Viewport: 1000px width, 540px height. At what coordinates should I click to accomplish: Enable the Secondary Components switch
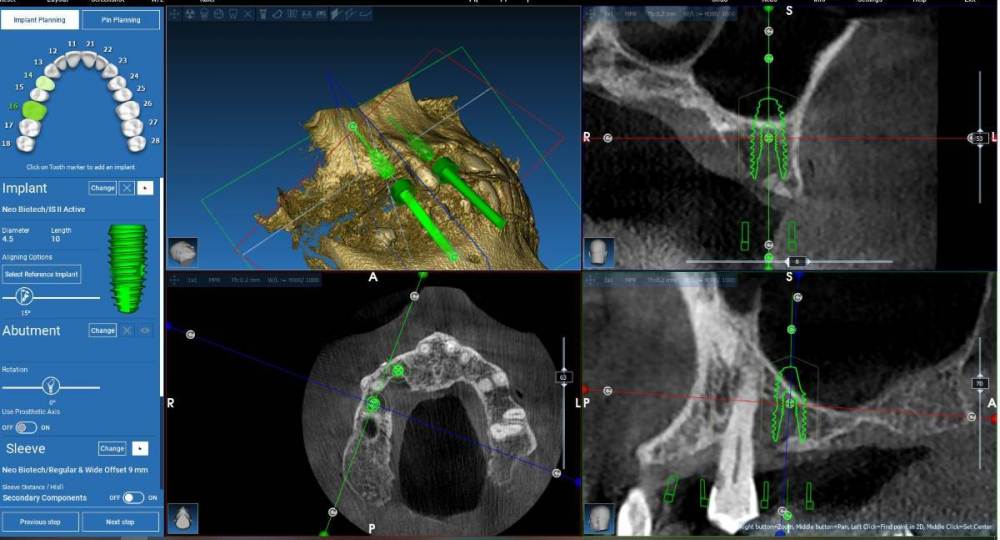[133, 497]
